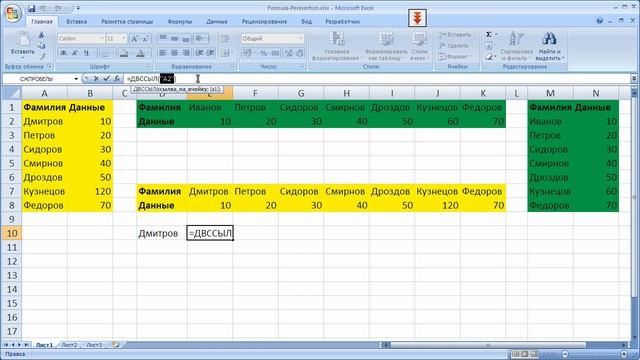The image size is (640, 360).
Task: Click Decrease Font Size icon
Action: [x=145, y=38]
